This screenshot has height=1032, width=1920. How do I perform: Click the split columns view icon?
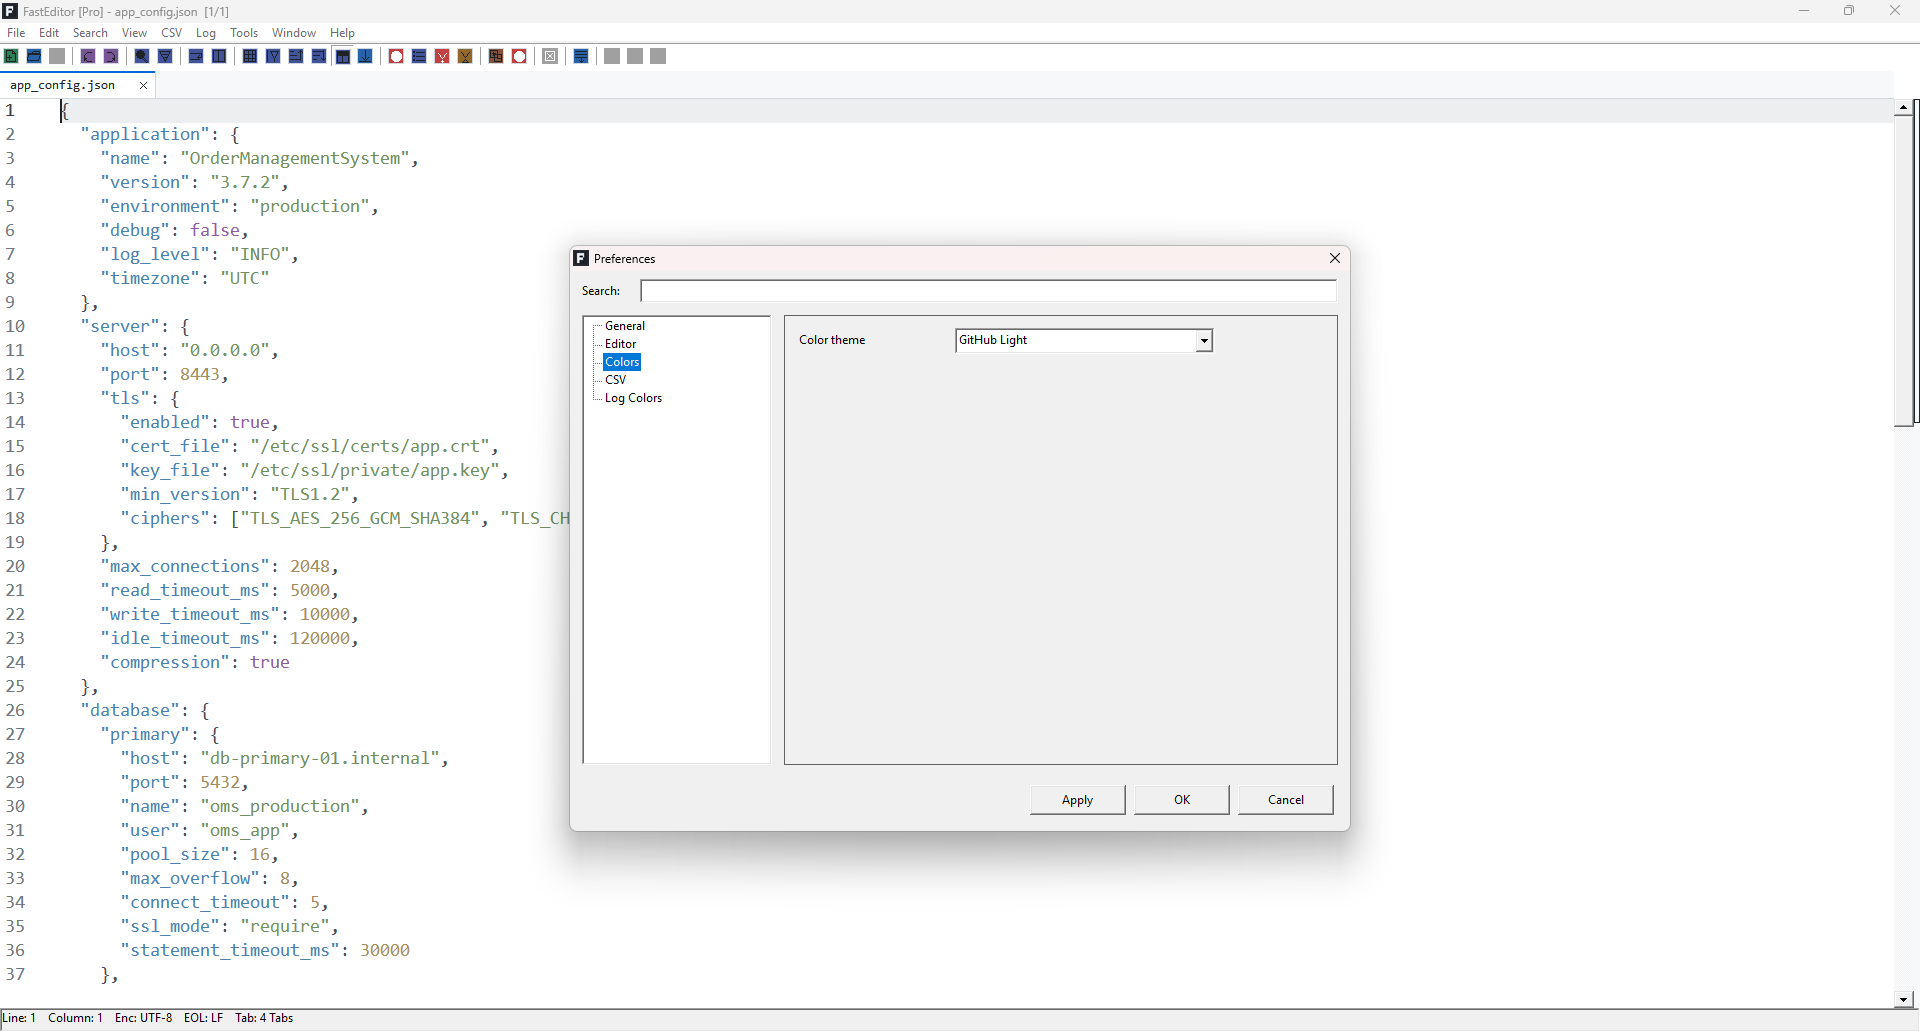click(219, 56)
